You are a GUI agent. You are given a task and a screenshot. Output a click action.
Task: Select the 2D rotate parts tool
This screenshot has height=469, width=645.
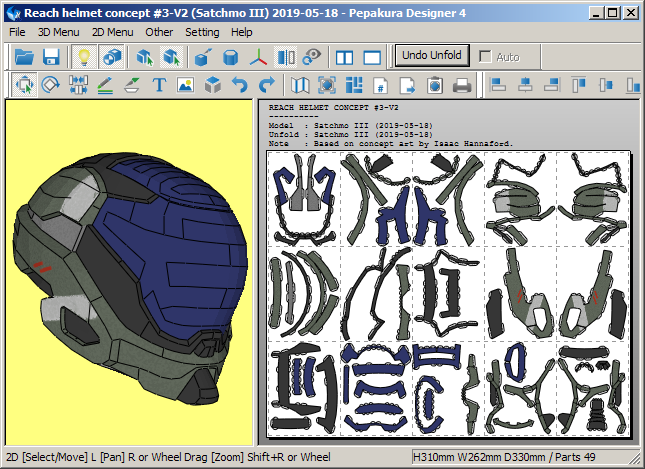point(51,85)
